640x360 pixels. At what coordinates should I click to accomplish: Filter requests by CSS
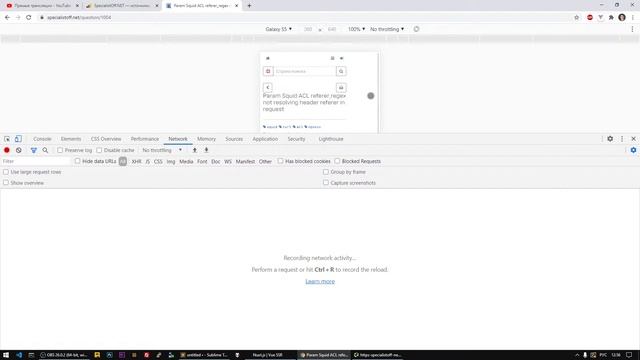158,161
